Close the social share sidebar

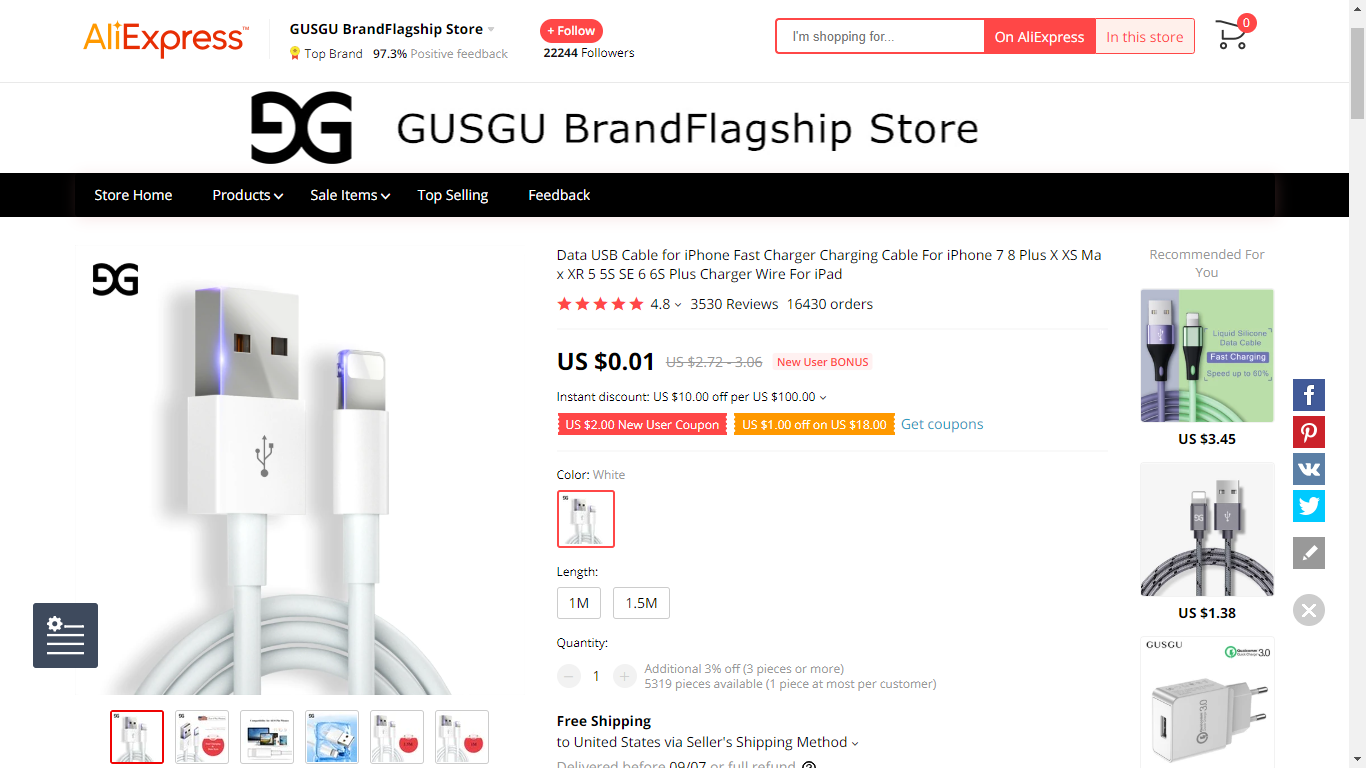[1309, 610]
